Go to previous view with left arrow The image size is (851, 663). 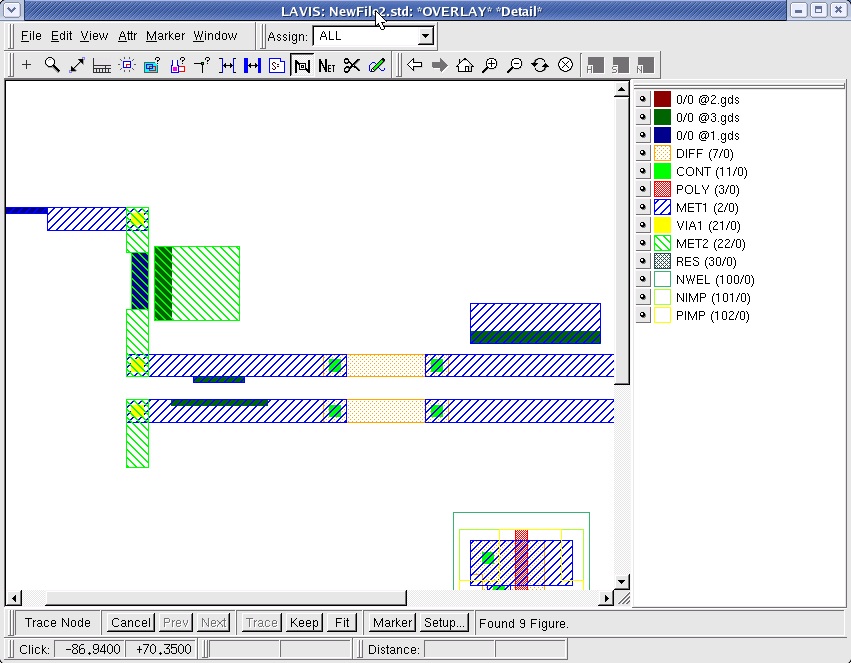click(x=415, y=66)
